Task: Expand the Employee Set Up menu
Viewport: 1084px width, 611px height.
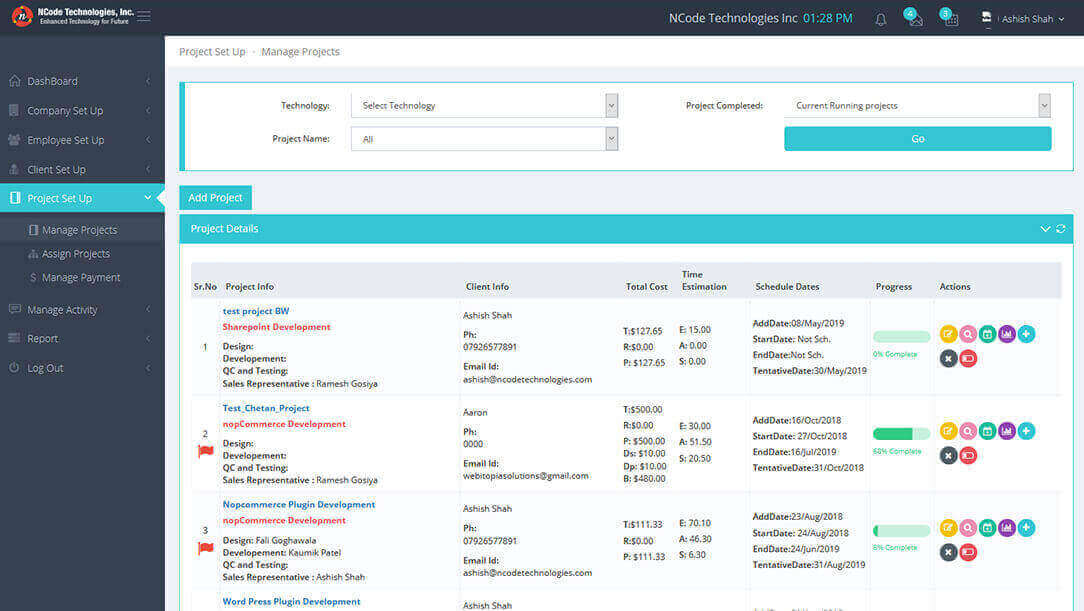Action: click(x=82, y=140)
